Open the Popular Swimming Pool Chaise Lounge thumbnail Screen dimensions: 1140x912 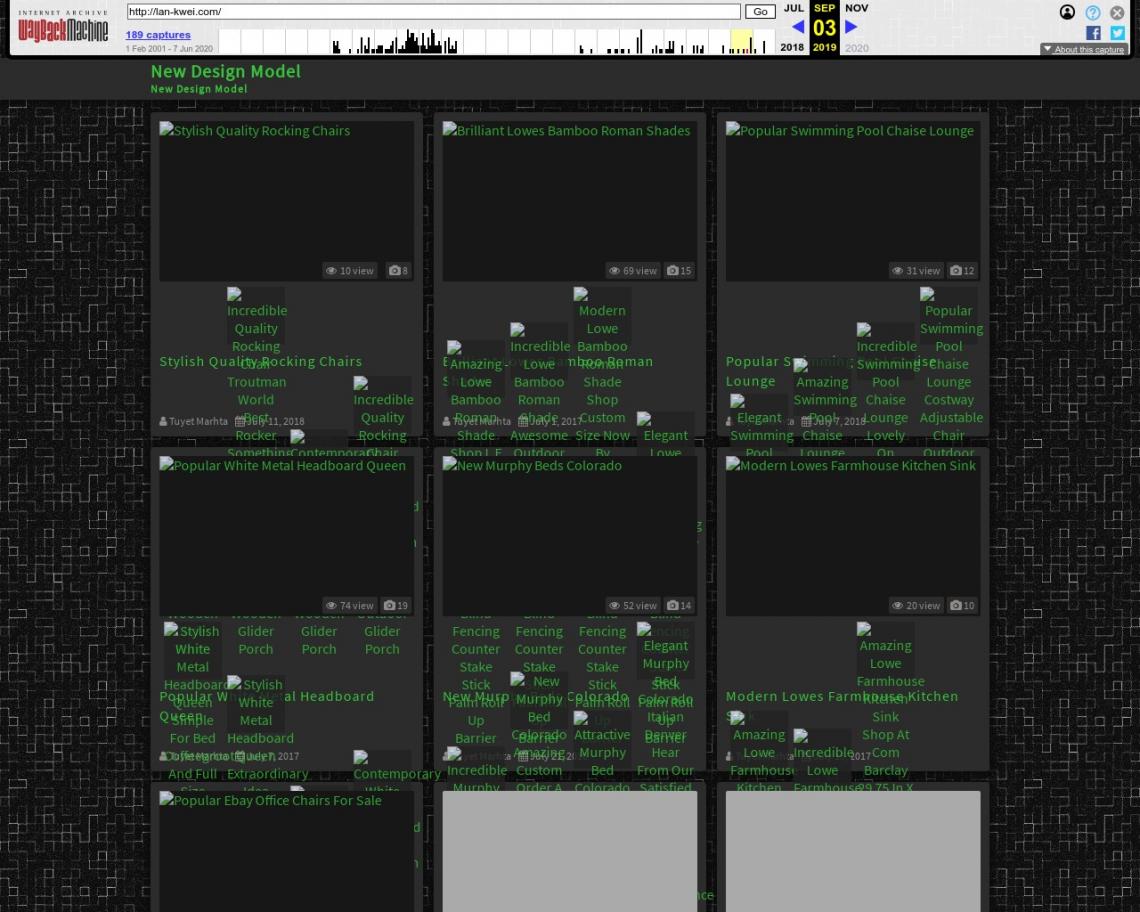coord(853,201)
